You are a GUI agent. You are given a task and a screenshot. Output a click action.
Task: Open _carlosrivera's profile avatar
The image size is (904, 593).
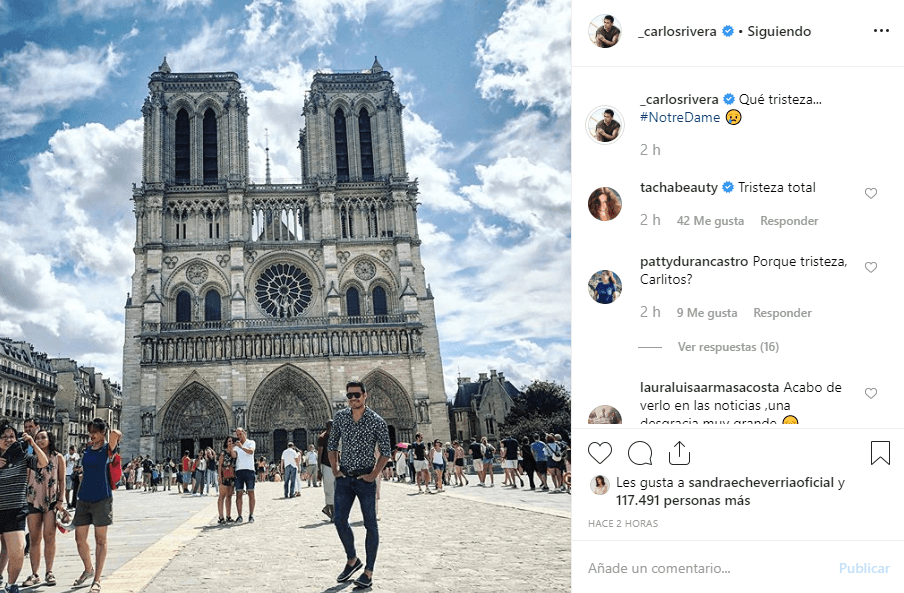pos(604,31)
